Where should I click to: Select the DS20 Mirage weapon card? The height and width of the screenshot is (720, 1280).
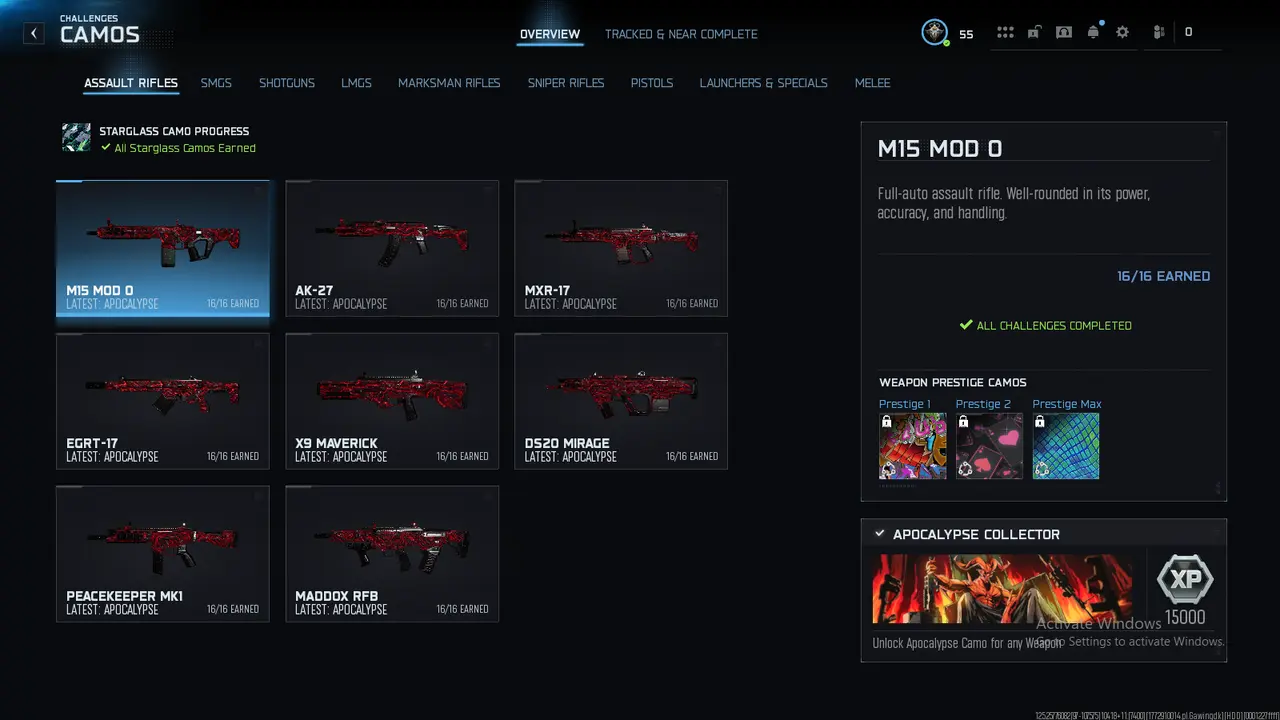[x=621, y=401]
